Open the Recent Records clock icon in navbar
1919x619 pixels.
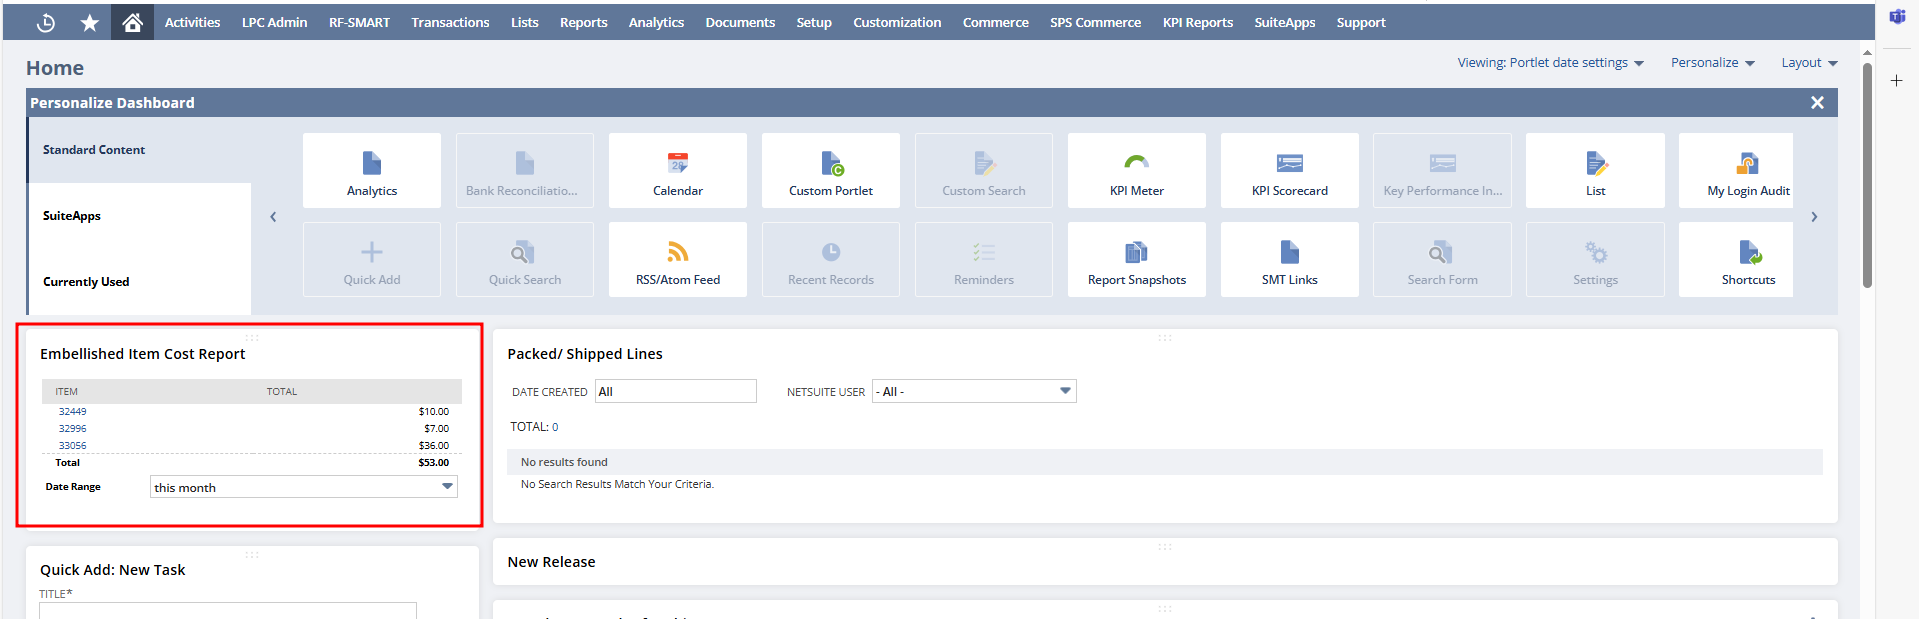(x=45, y=22)
